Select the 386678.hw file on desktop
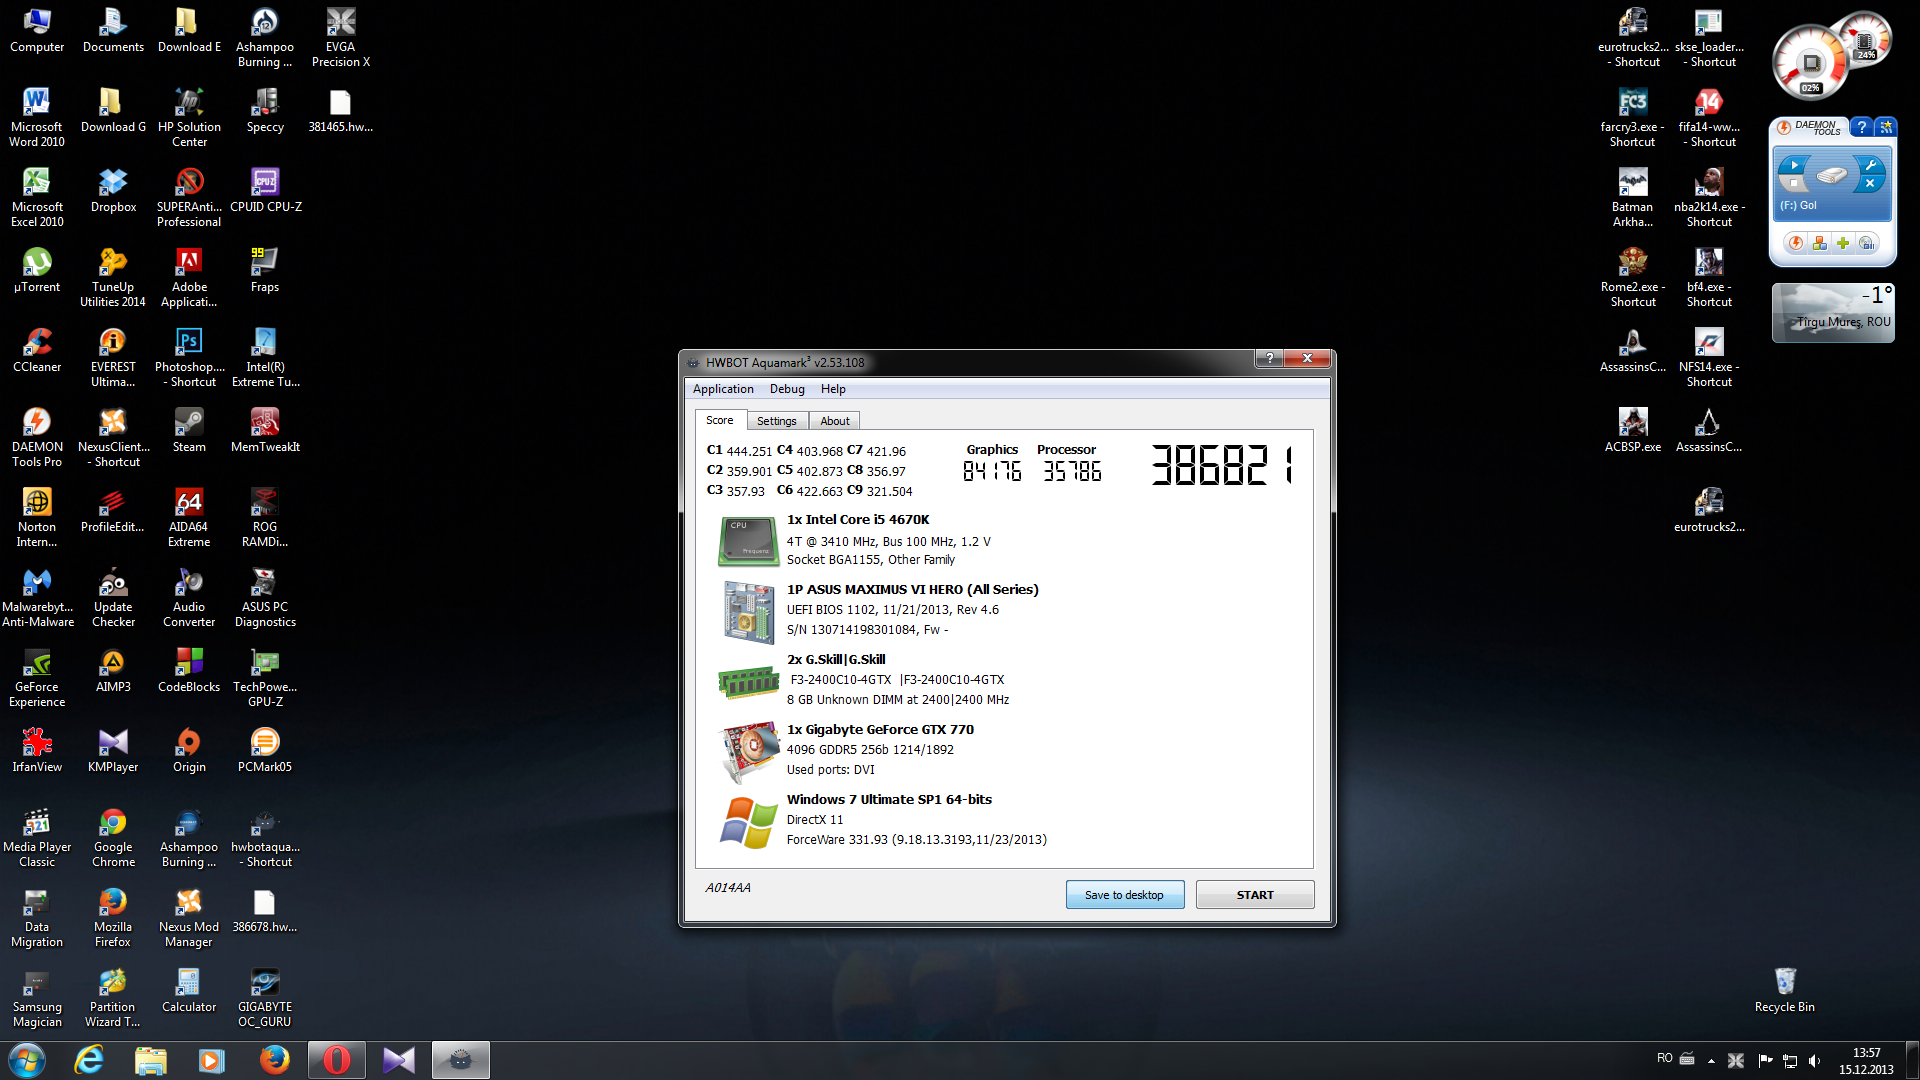Screen dimensions: 1920x1080 tap(265, 911)
